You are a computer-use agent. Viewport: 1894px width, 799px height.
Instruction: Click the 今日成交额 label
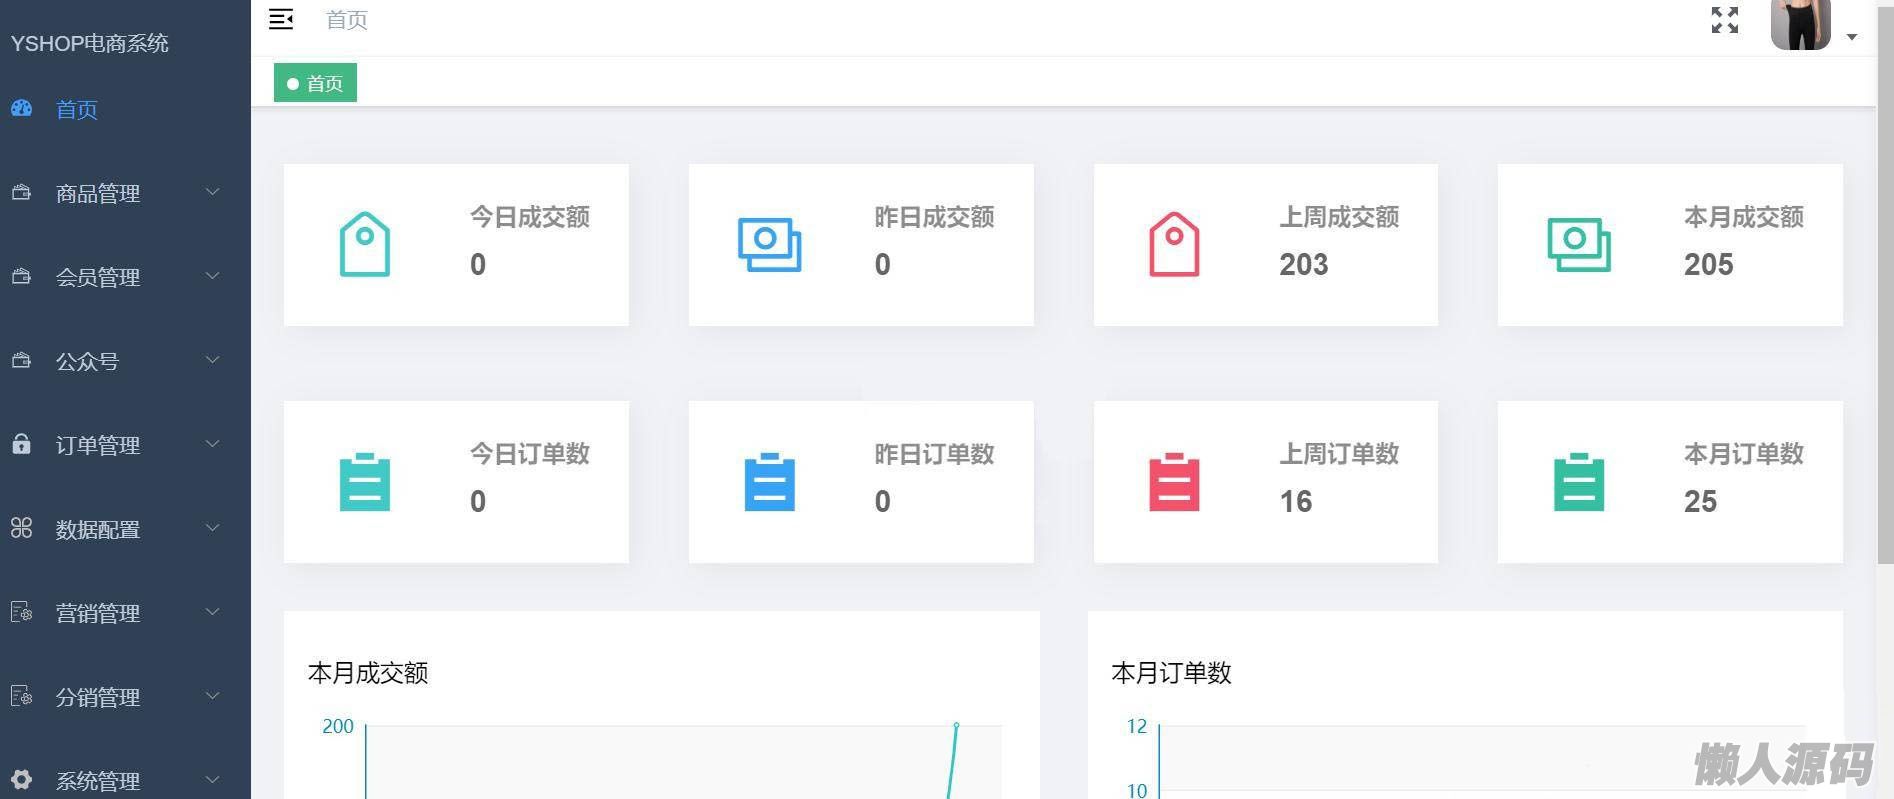pyautogui.click(x=530, y=217)
